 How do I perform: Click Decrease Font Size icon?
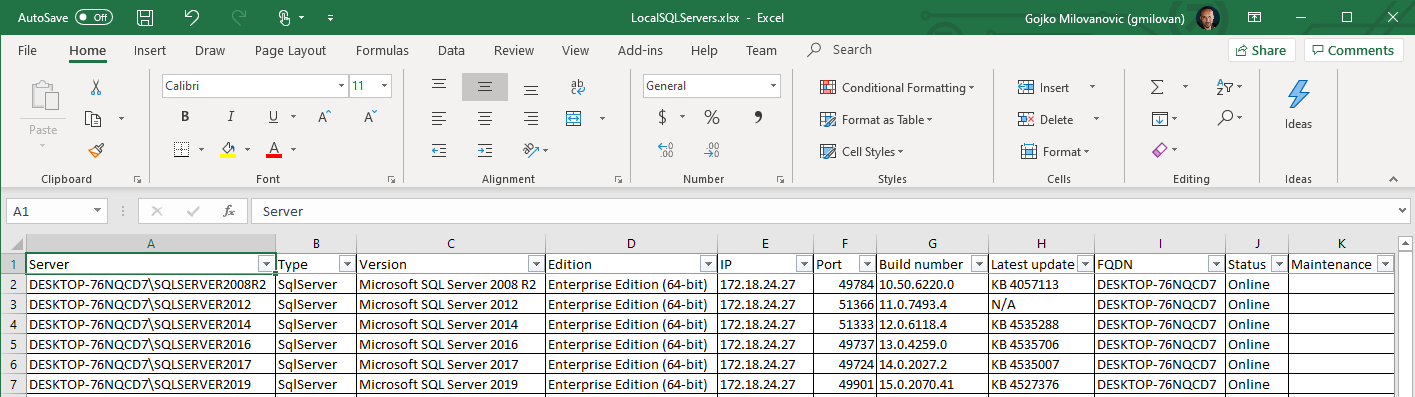point(369,117)
